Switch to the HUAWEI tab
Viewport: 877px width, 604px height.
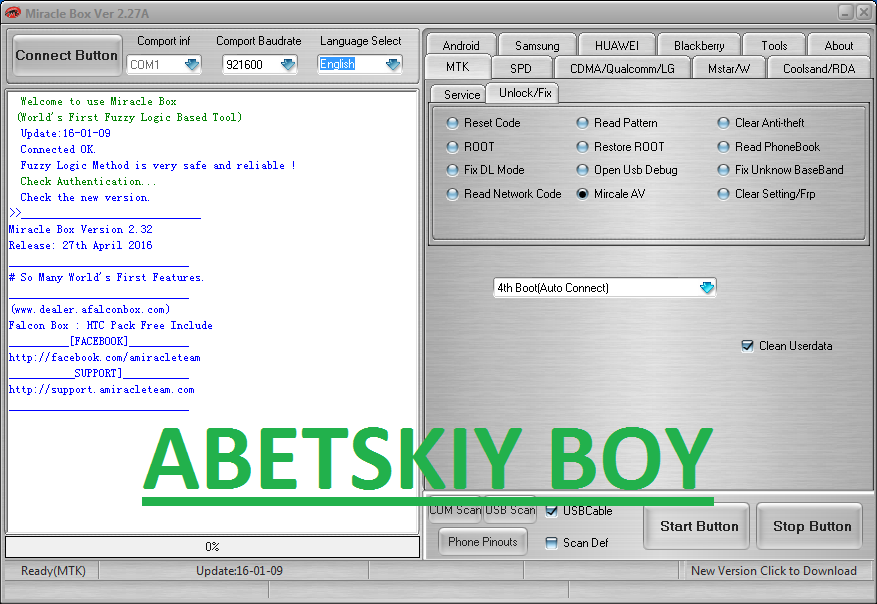click(x=617, y=45)
